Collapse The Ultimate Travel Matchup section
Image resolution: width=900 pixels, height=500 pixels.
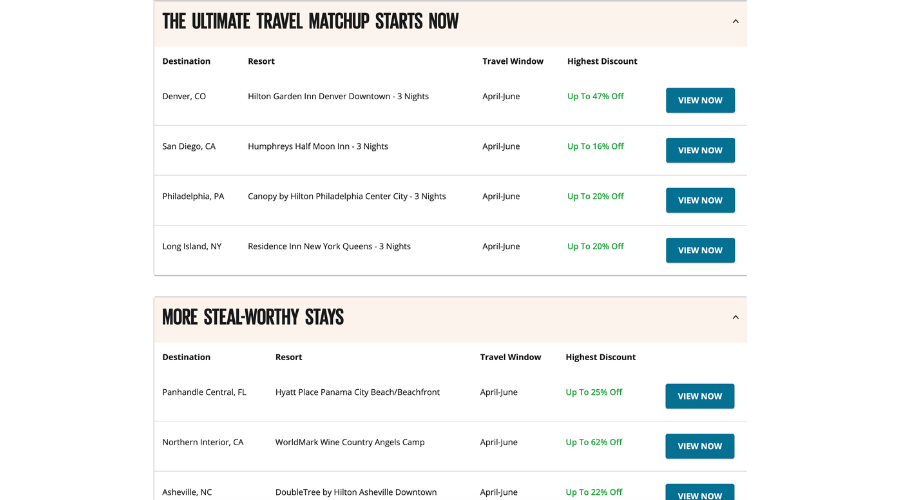click(735, 21)
